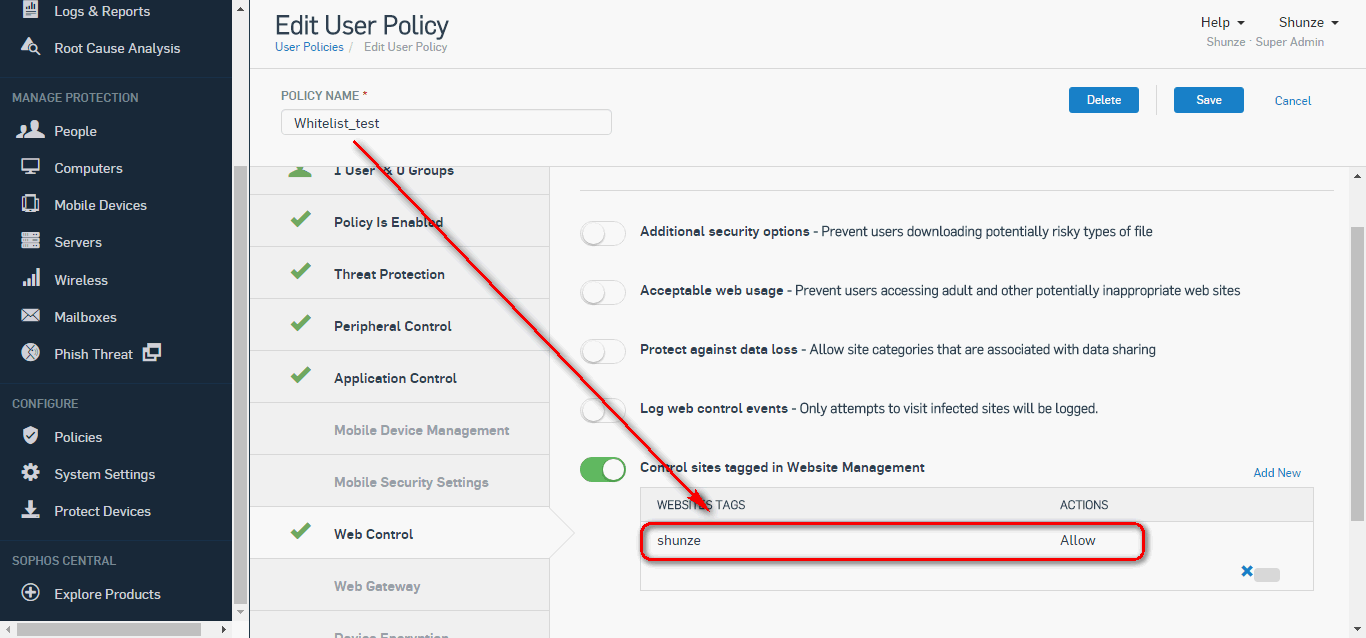Select the Web Control tab
The height and width of the screenshot is (638, 1366).
[x=400, y=533]
